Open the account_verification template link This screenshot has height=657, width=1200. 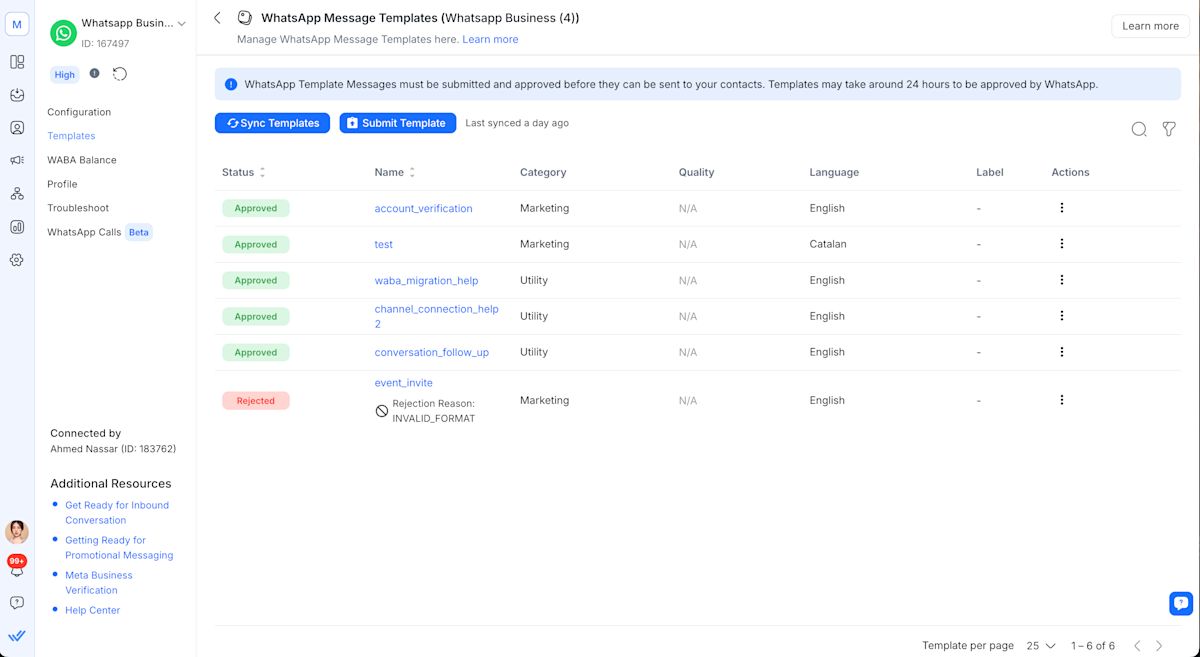[x=423, y=208]
